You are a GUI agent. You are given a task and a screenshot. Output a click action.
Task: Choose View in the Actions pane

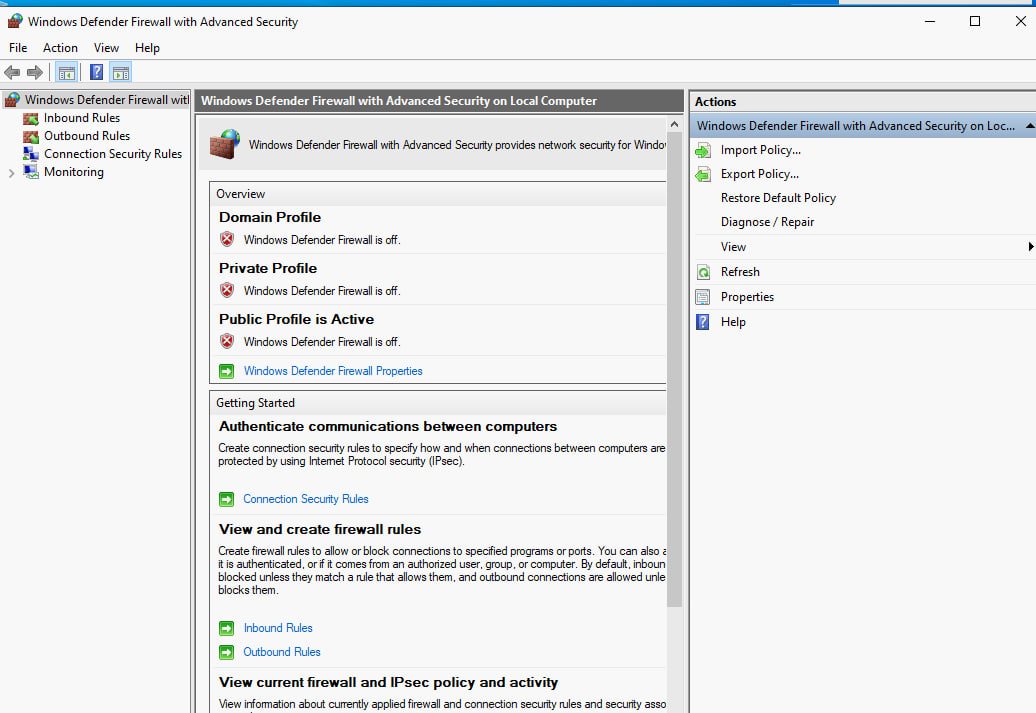point(733,247)
